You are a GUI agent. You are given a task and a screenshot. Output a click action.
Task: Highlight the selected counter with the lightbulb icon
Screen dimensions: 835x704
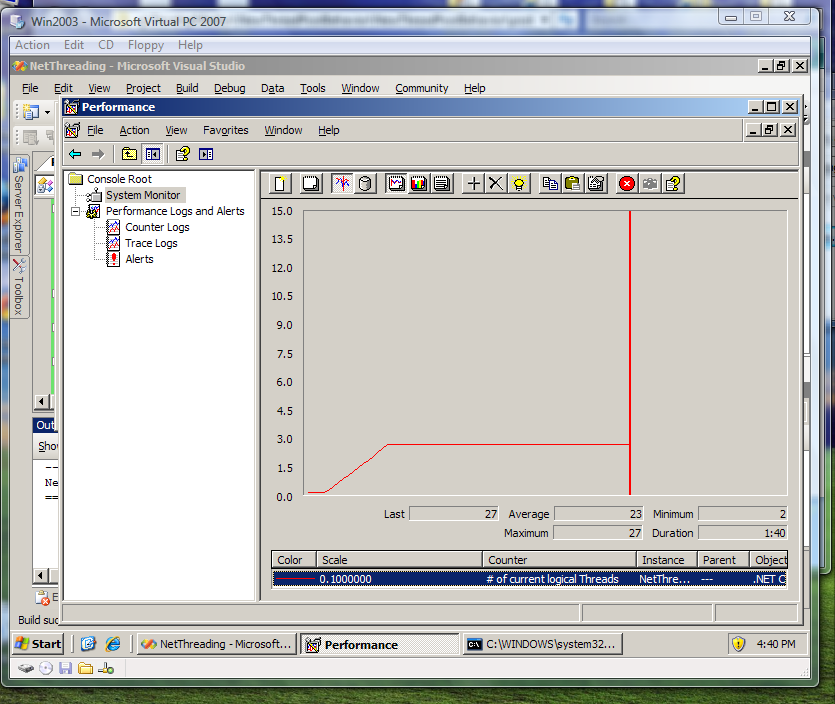point(521,183)
